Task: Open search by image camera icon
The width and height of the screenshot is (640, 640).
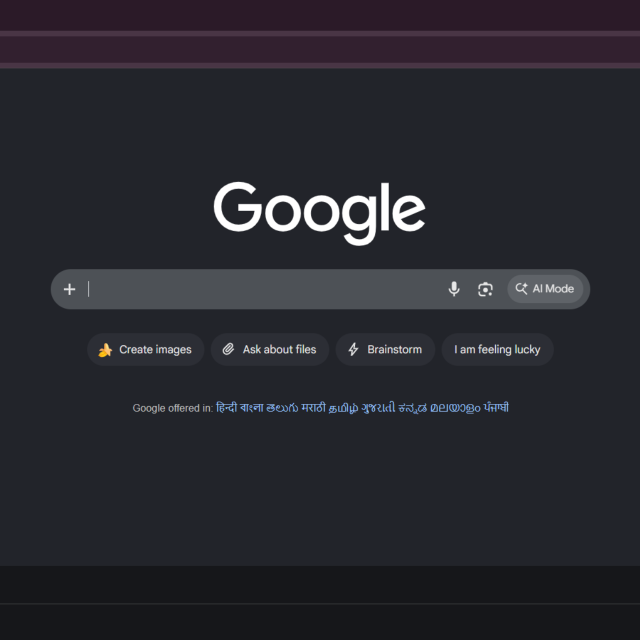Action: 485,289
